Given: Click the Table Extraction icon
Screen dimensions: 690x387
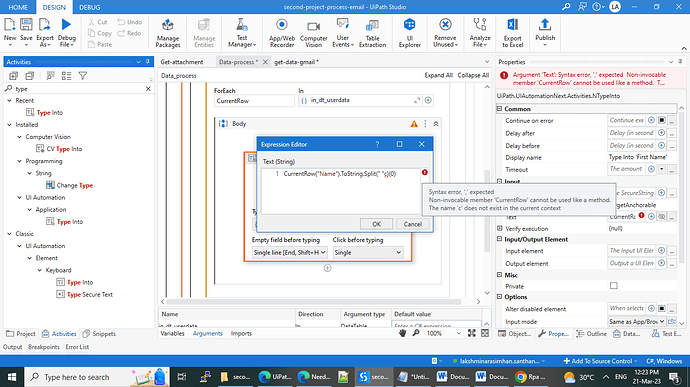Looking at the screenshot, I should pyautogui.click(x=372, y=33).
